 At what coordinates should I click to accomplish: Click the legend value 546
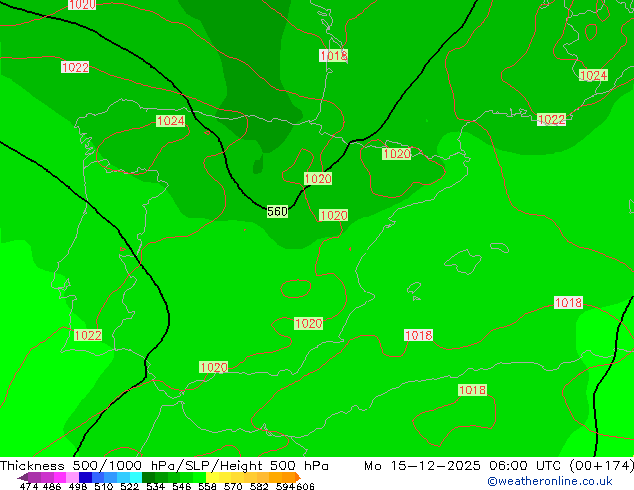point(182,486)
